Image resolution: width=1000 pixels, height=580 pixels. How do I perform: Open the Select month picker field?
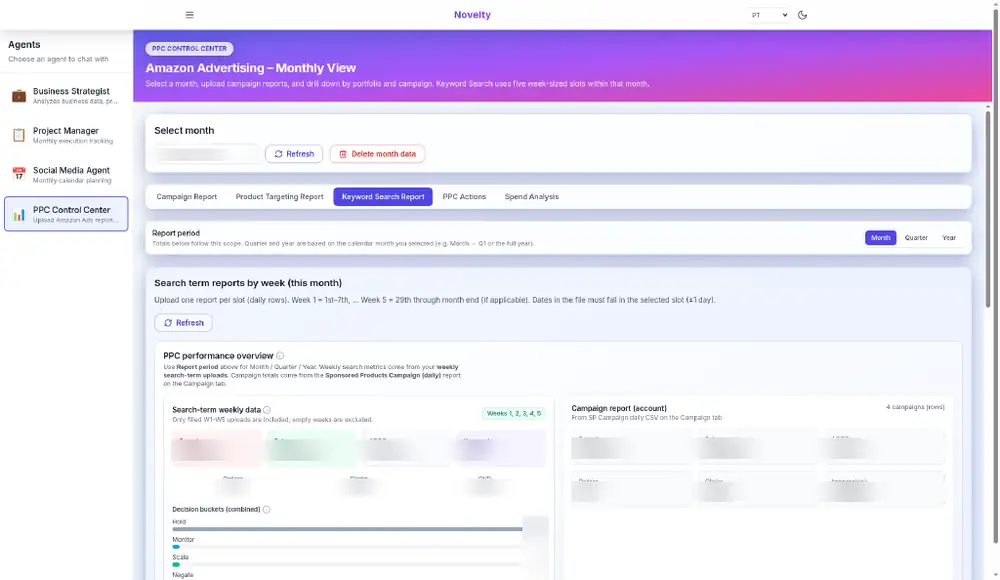click(206, 154)
